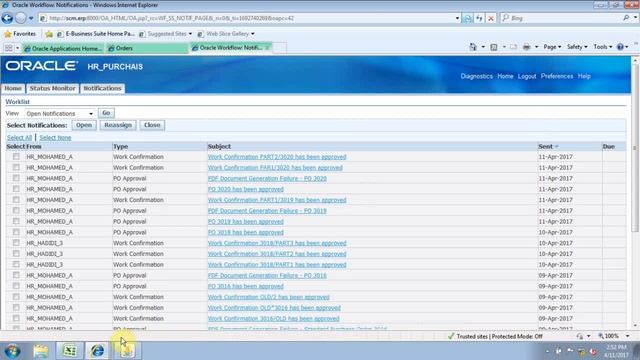Open Quick Tabs grid icon

click(9, 48)
